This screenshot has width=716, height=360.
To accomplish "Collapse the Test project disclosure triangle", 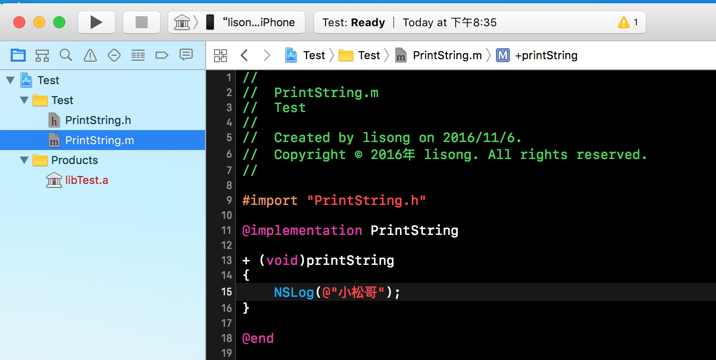I will coord(10,80).
